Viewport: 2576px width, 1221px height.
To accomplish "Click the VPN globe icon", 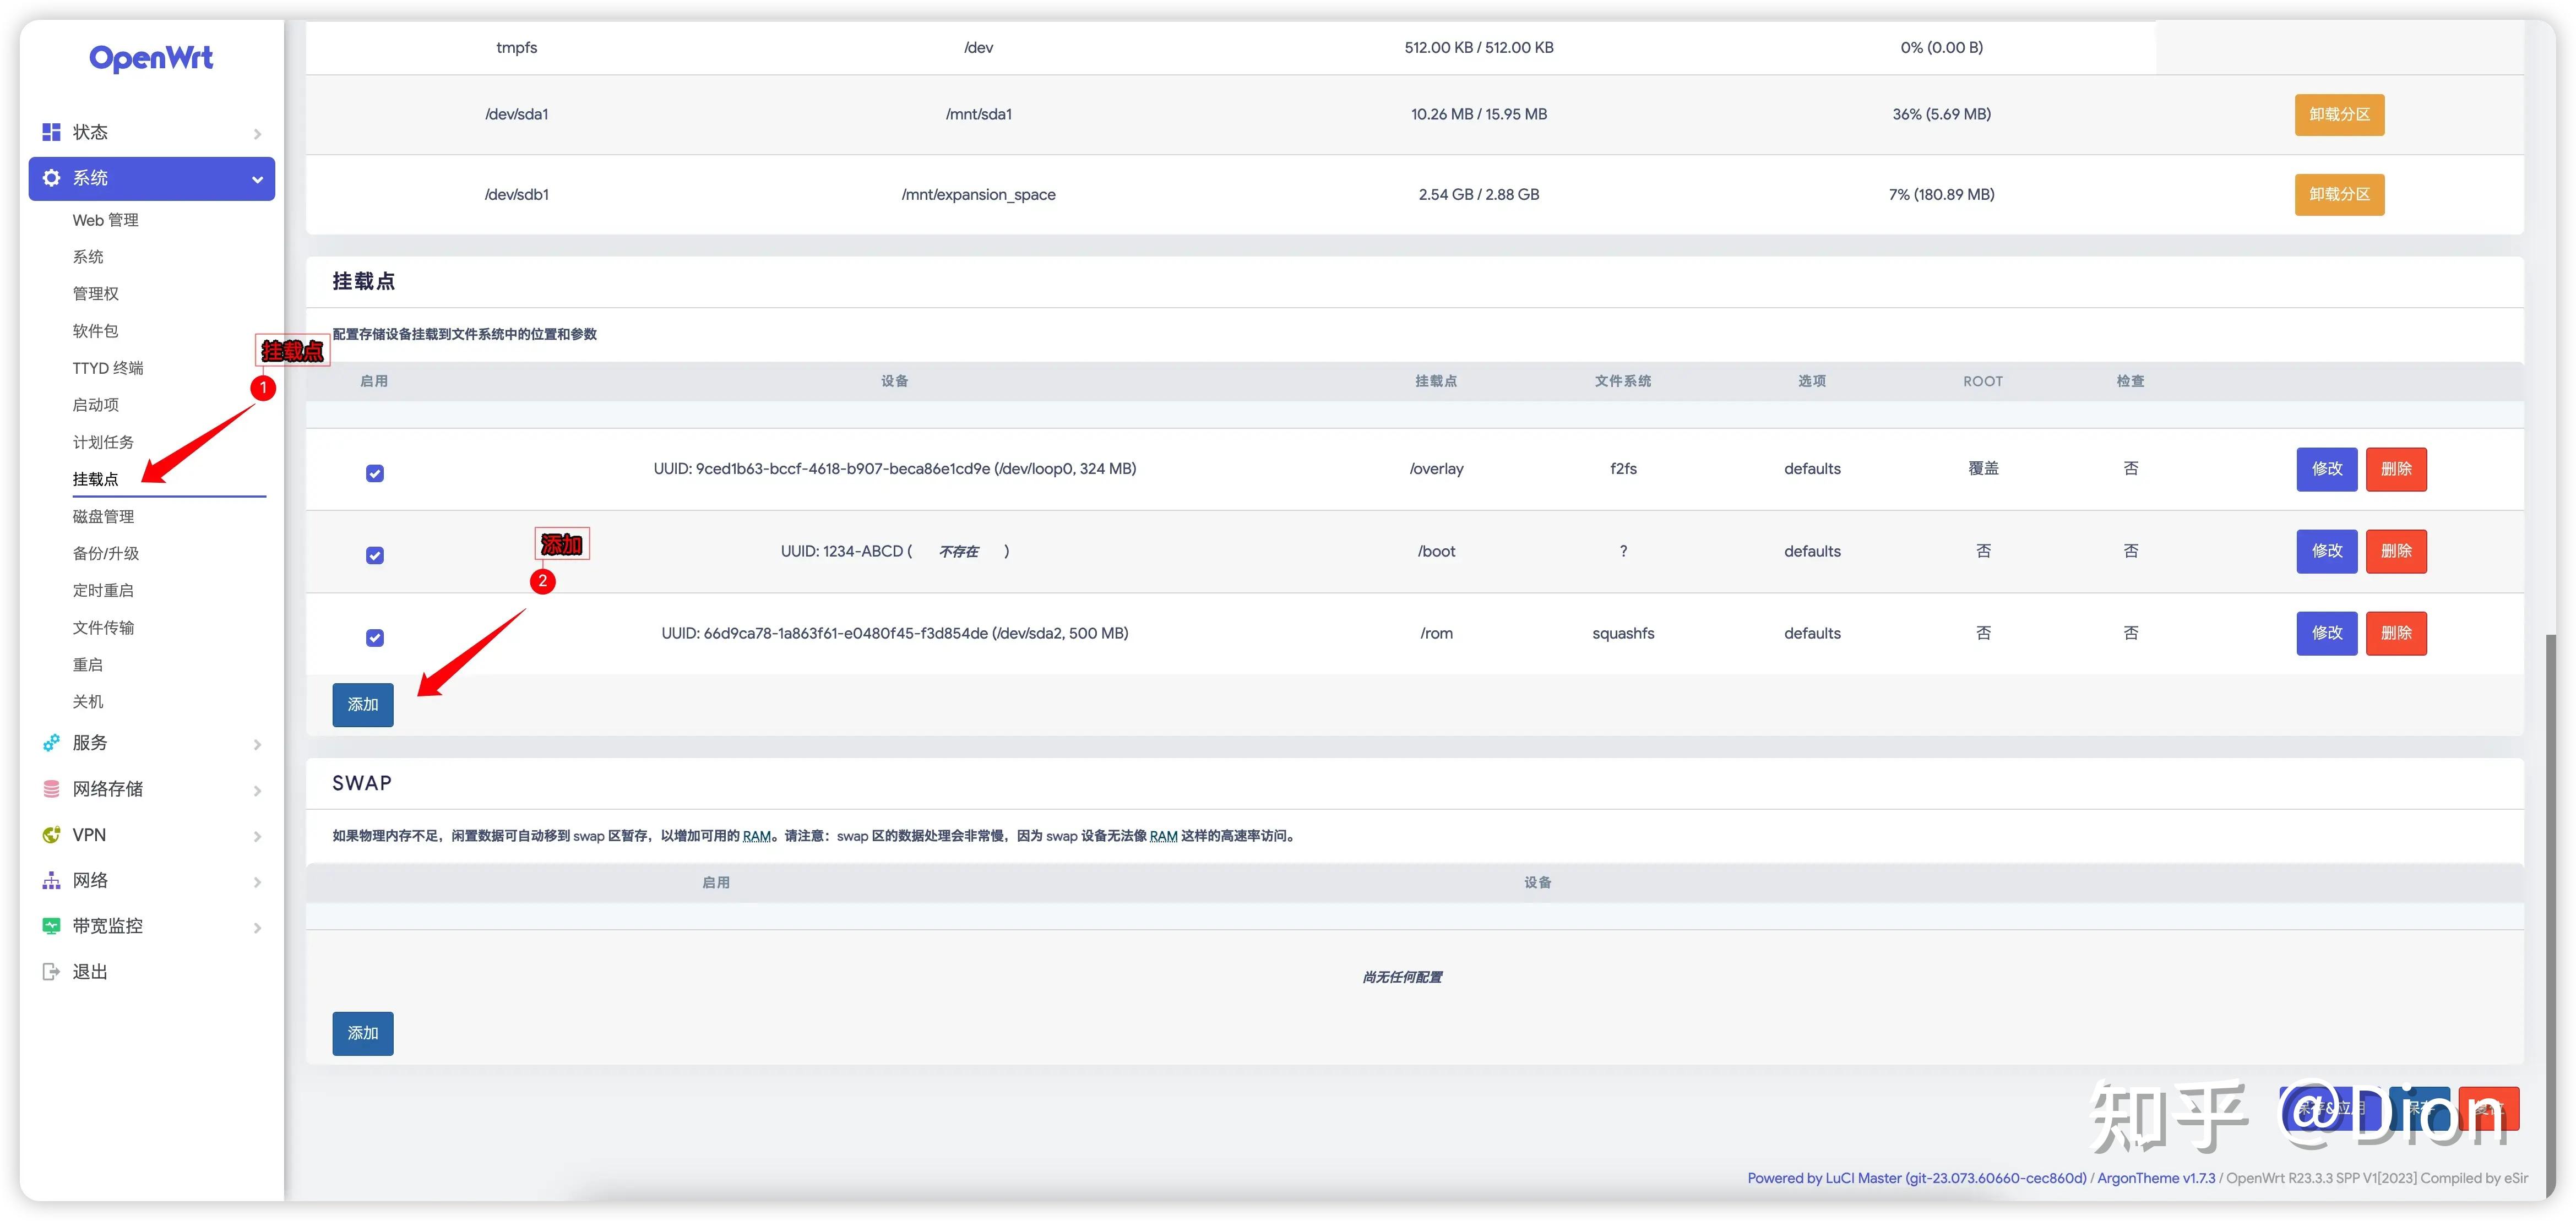I will (51, 835).
